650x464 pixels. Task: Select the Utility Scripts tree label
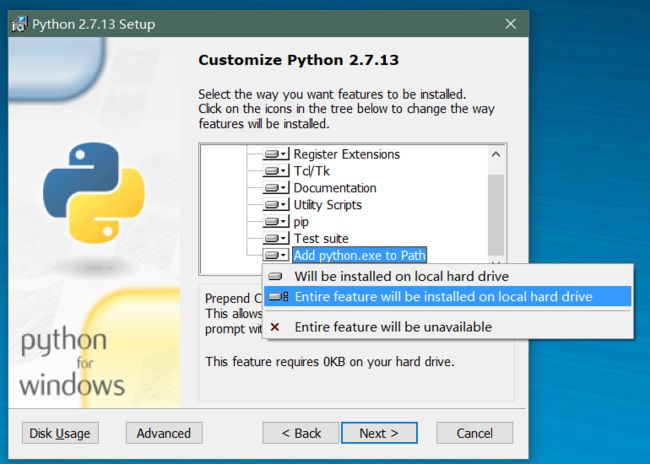pyautogui.click(x=327, y=205)
